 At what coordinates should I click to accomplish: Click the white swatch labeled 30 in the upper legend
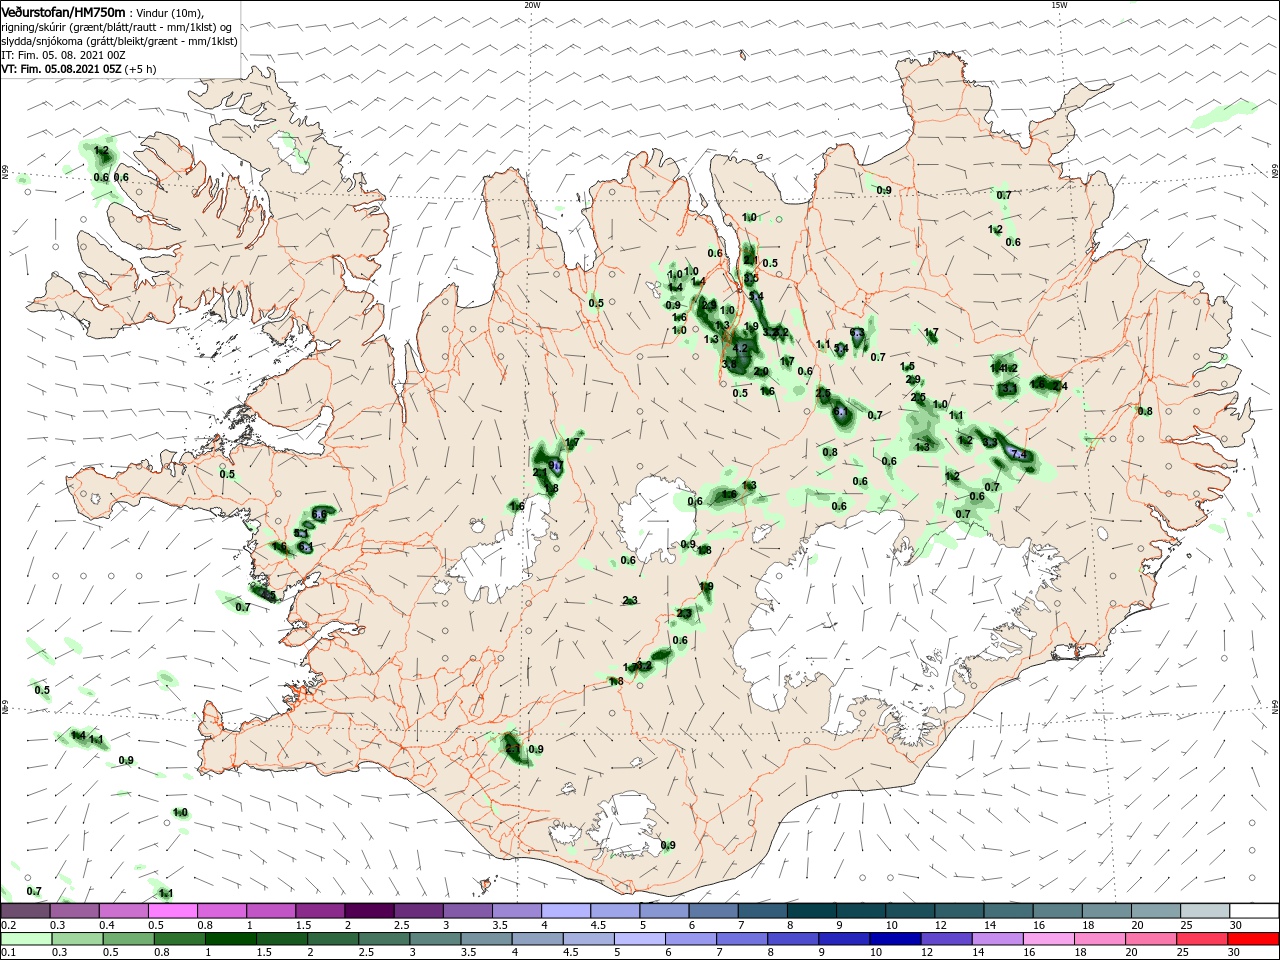[x=1254, y=911]
